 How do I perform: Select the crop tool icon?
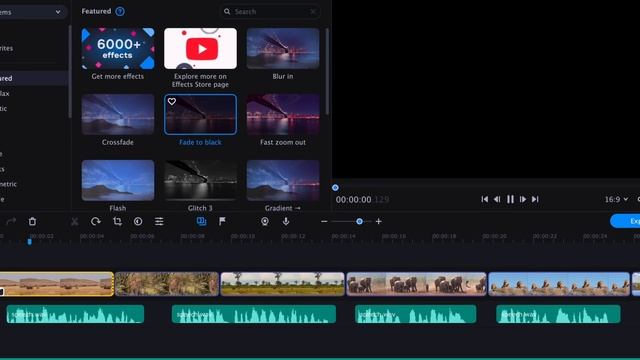tap(117, 221)
